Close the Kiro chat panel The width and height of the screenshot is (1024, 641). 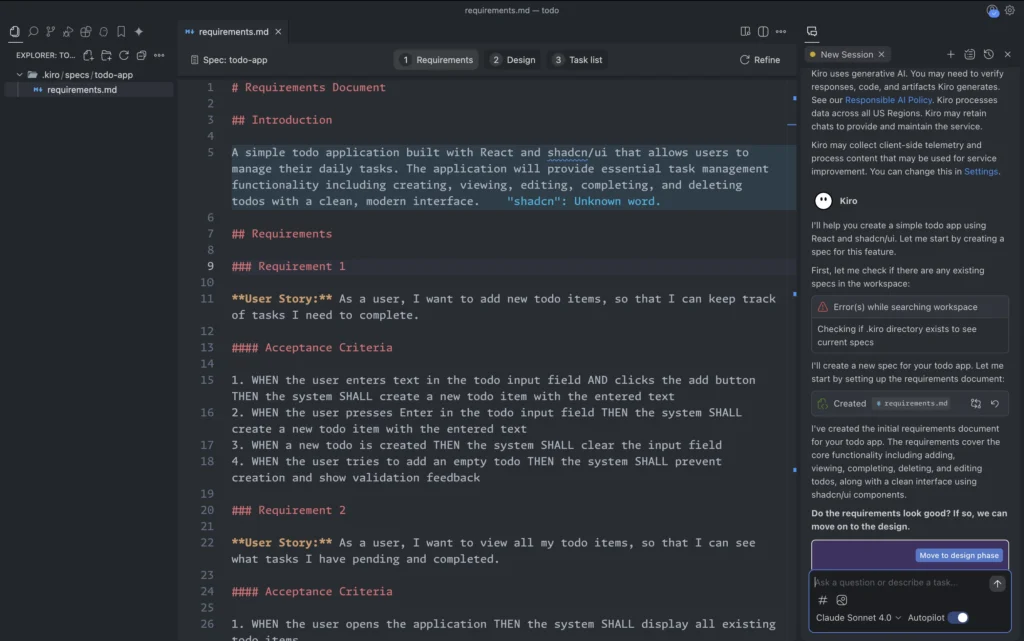click(1008, 55)
